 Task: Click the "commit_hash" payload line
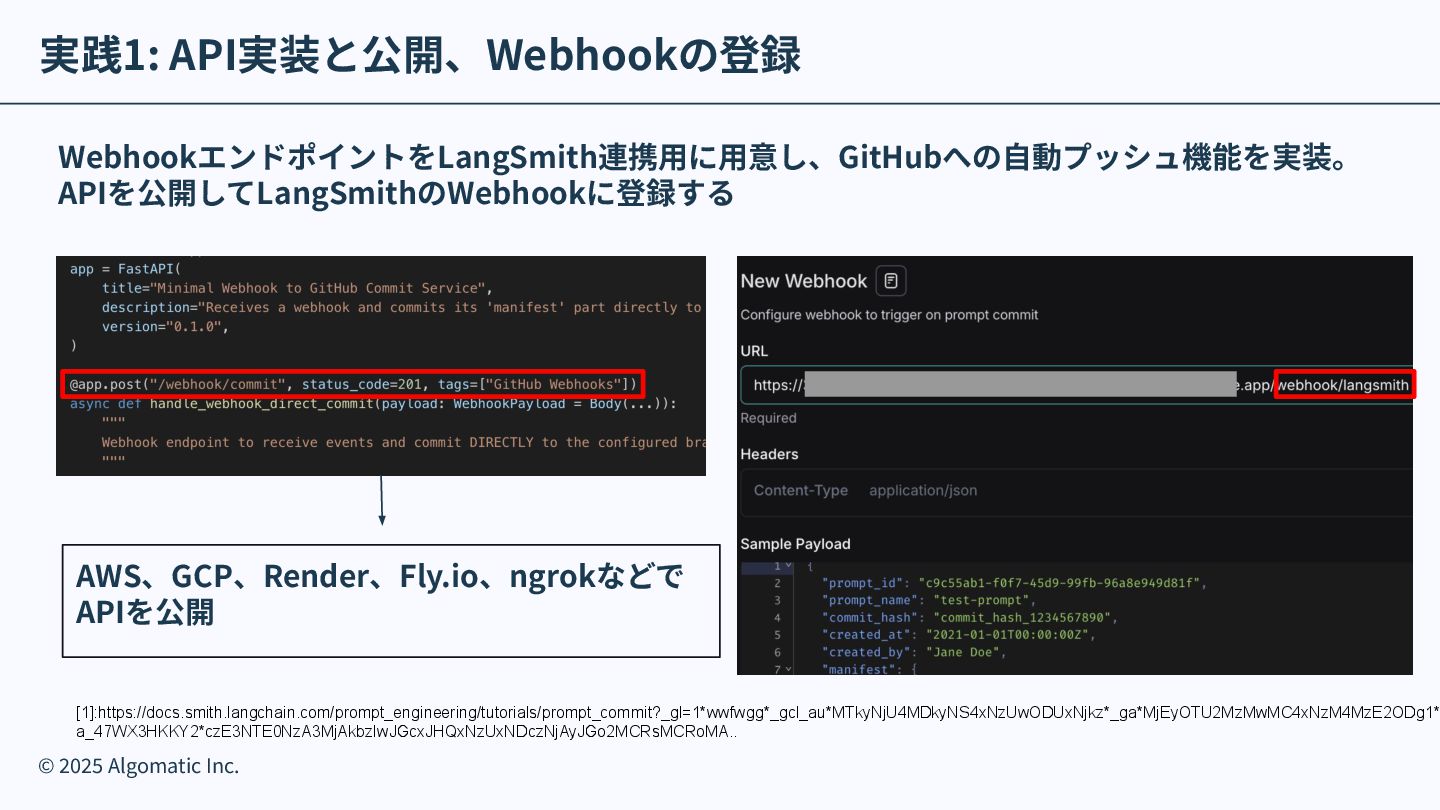(969, 617)
